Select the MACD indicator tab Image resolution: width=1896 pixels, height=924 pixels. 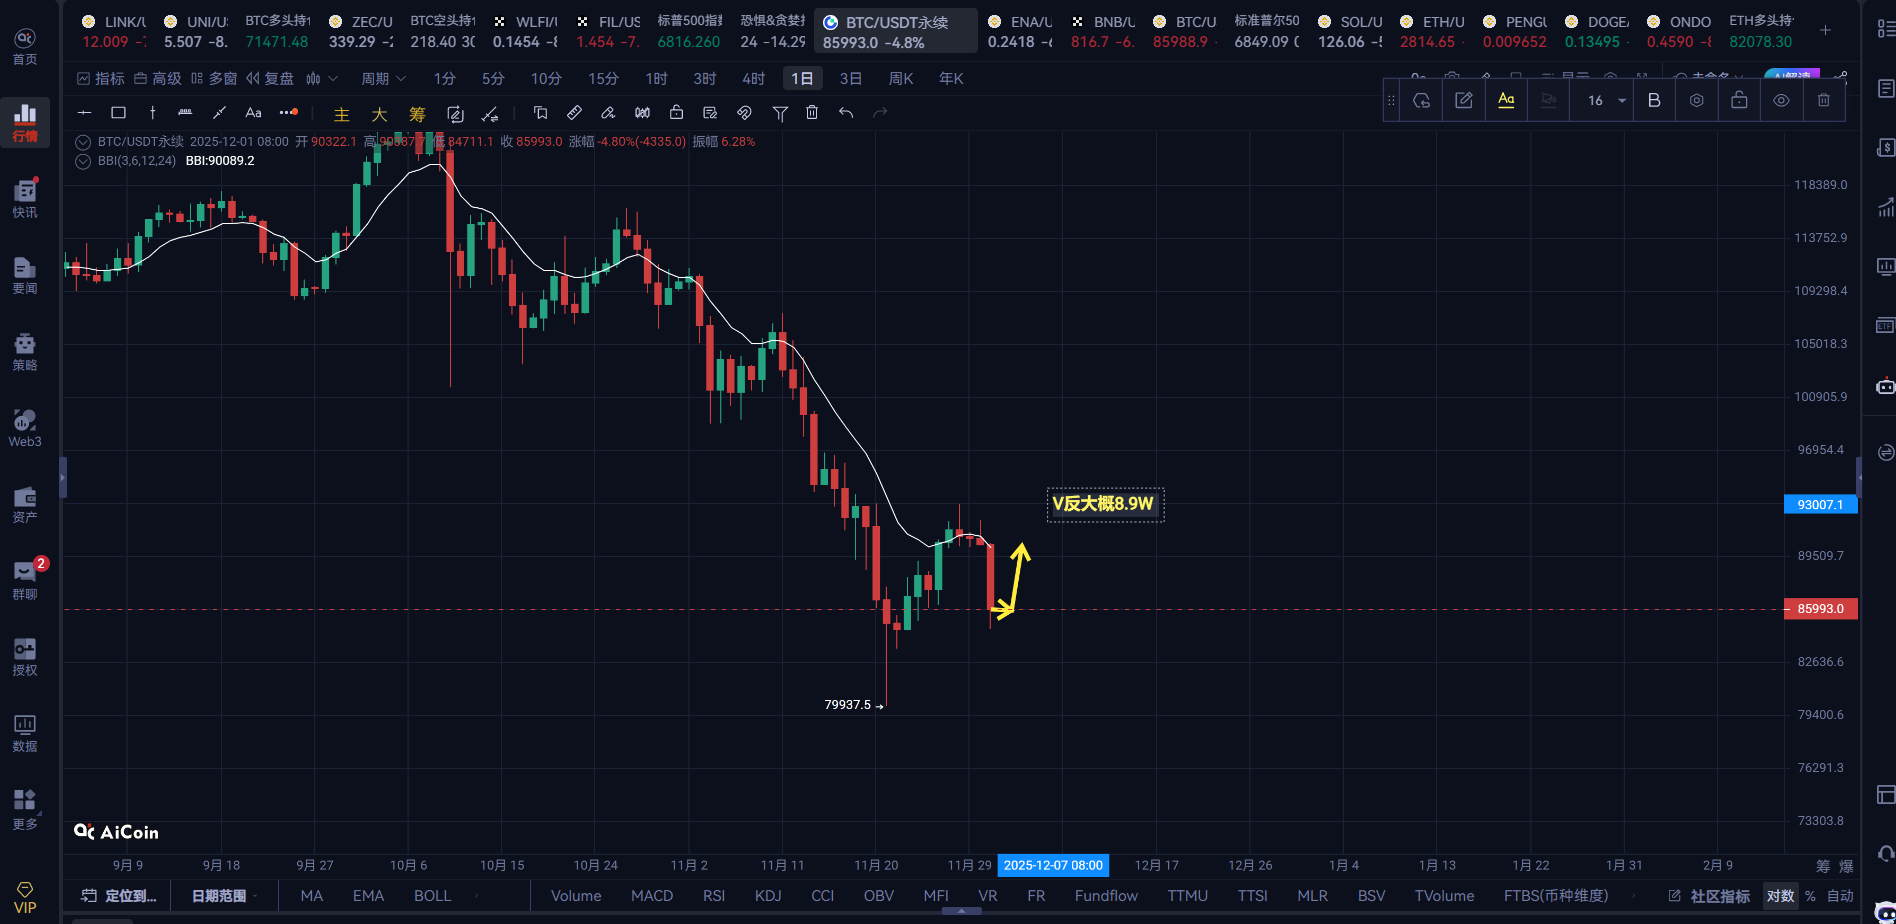[651, 896]
